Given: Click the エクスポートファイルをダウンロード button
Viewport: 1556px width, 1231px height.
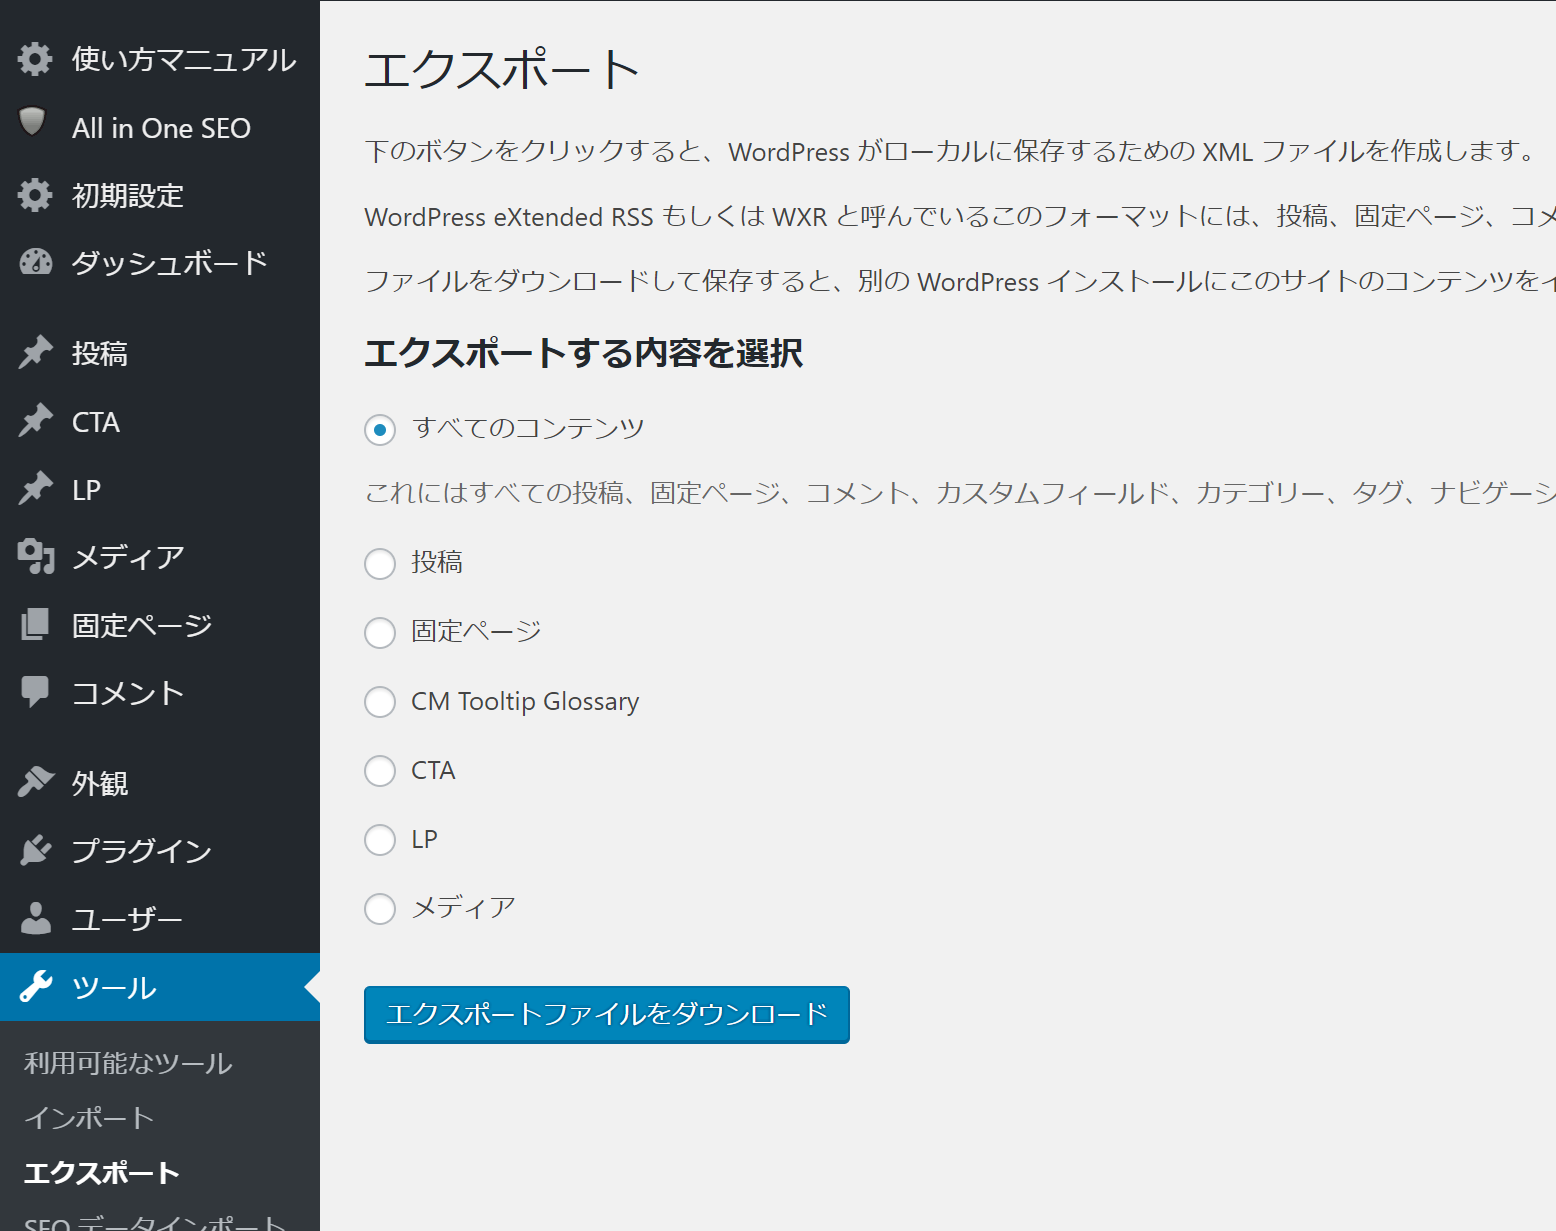Looking at the screenshot, I should tap(607, 1015).
